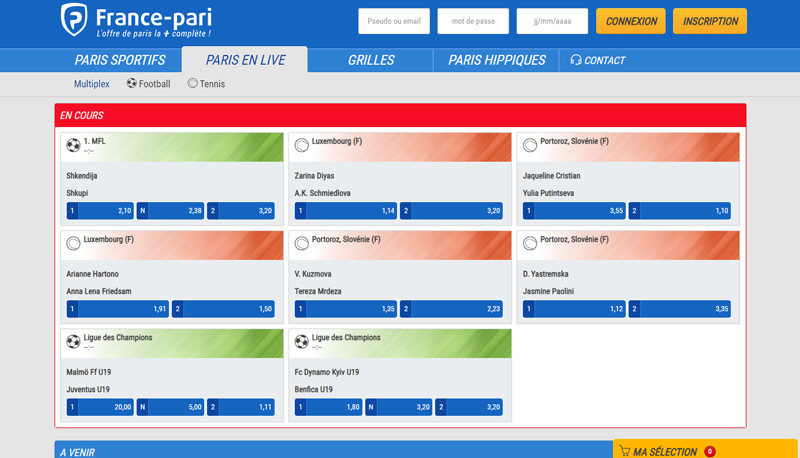Click the Anna Lena Friedsam player name
The height and width of the screenshot is (458, 800).
(99, 291)
